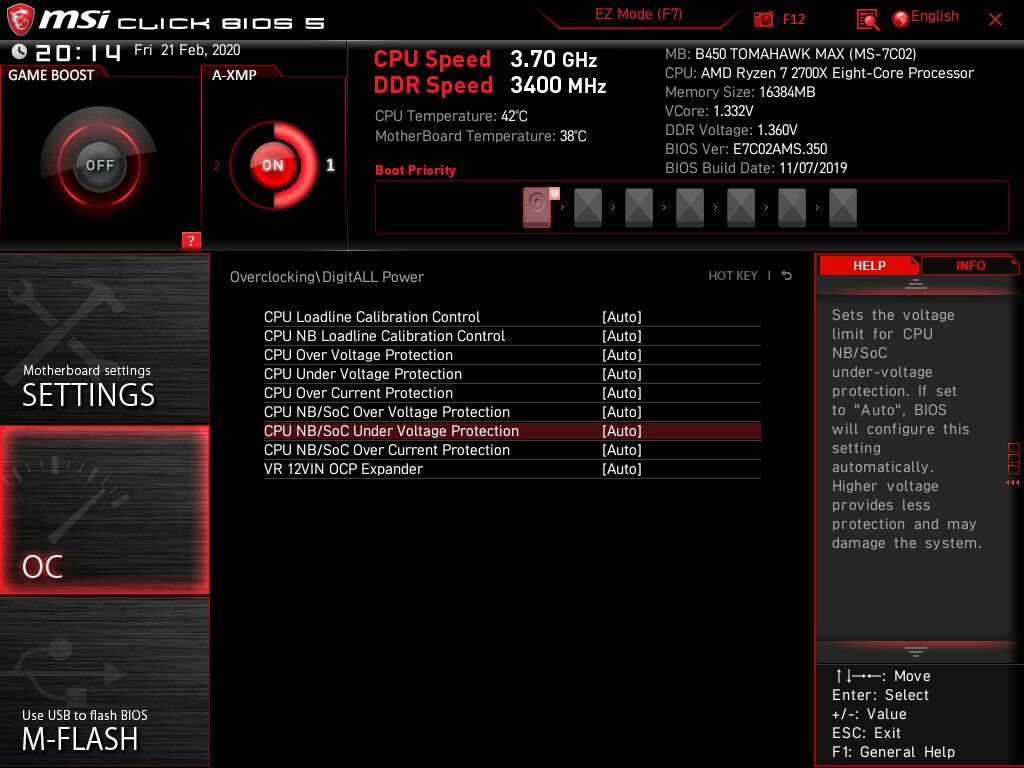Click the clock icon next to time
1024x768 pixels.
point(20,51)
